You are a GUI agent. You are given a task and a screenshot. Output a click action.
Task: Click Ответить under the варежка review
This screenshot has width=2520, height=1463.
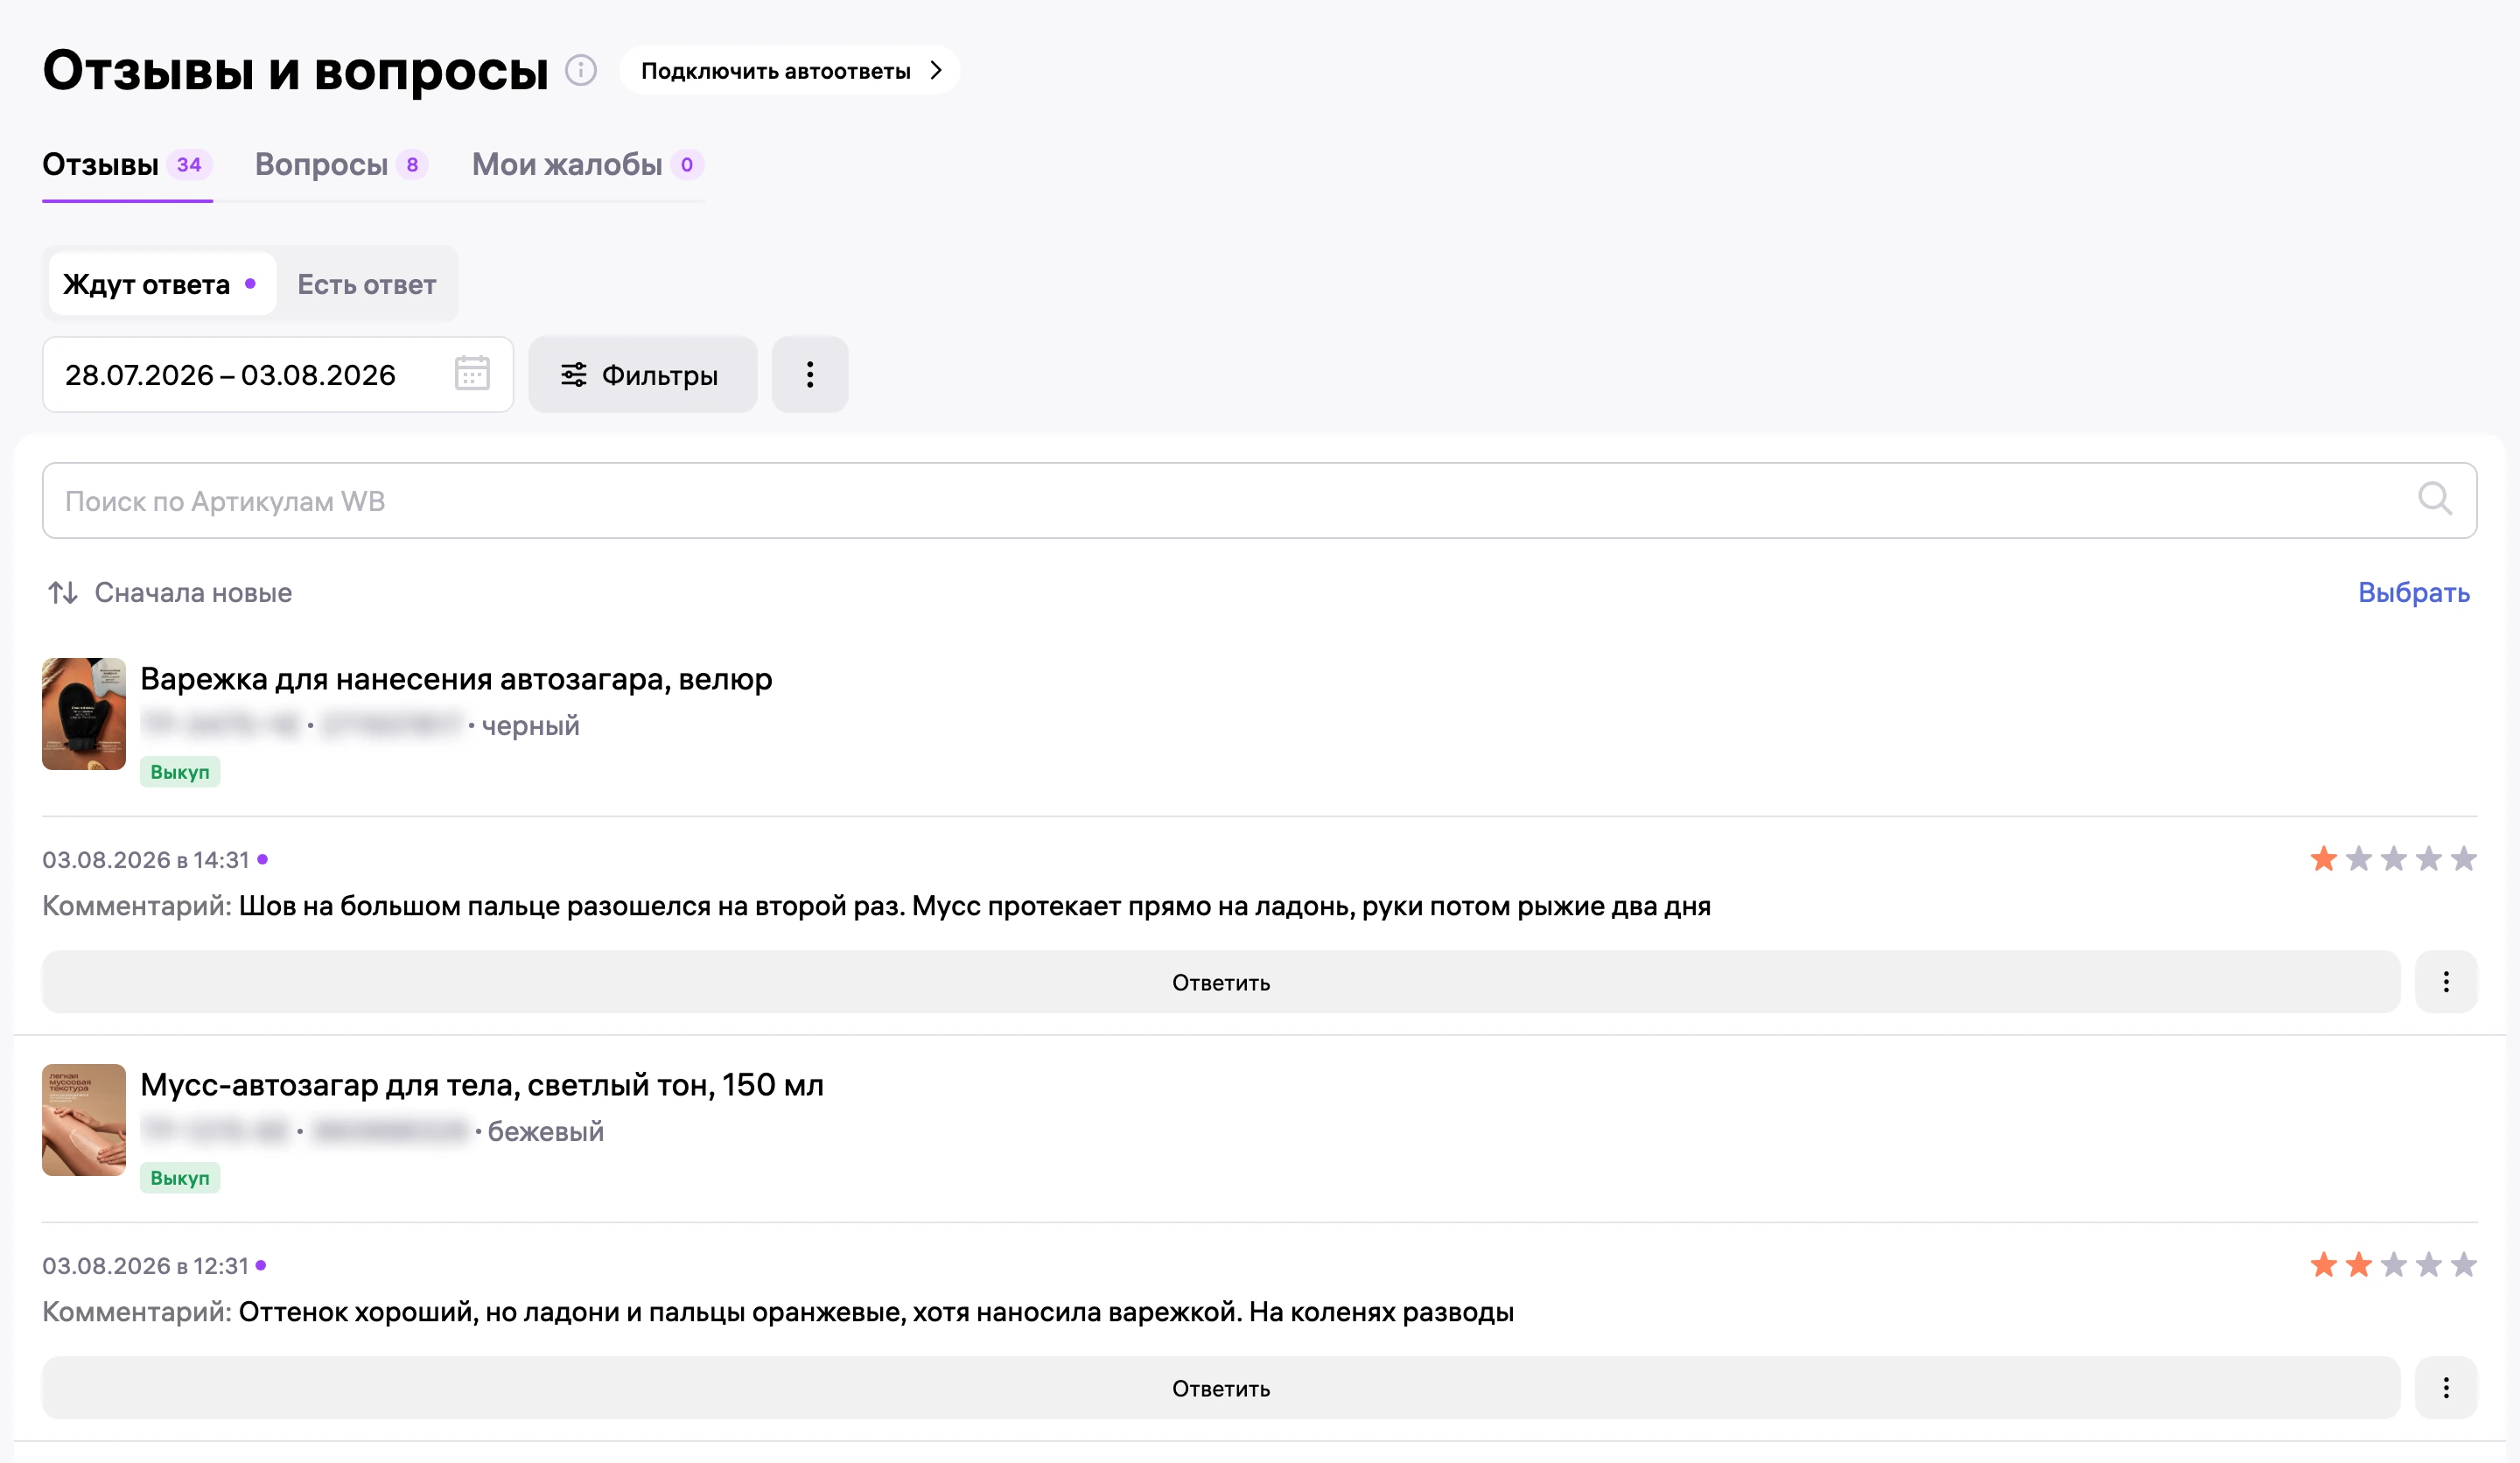click(x=1221, y=982)
